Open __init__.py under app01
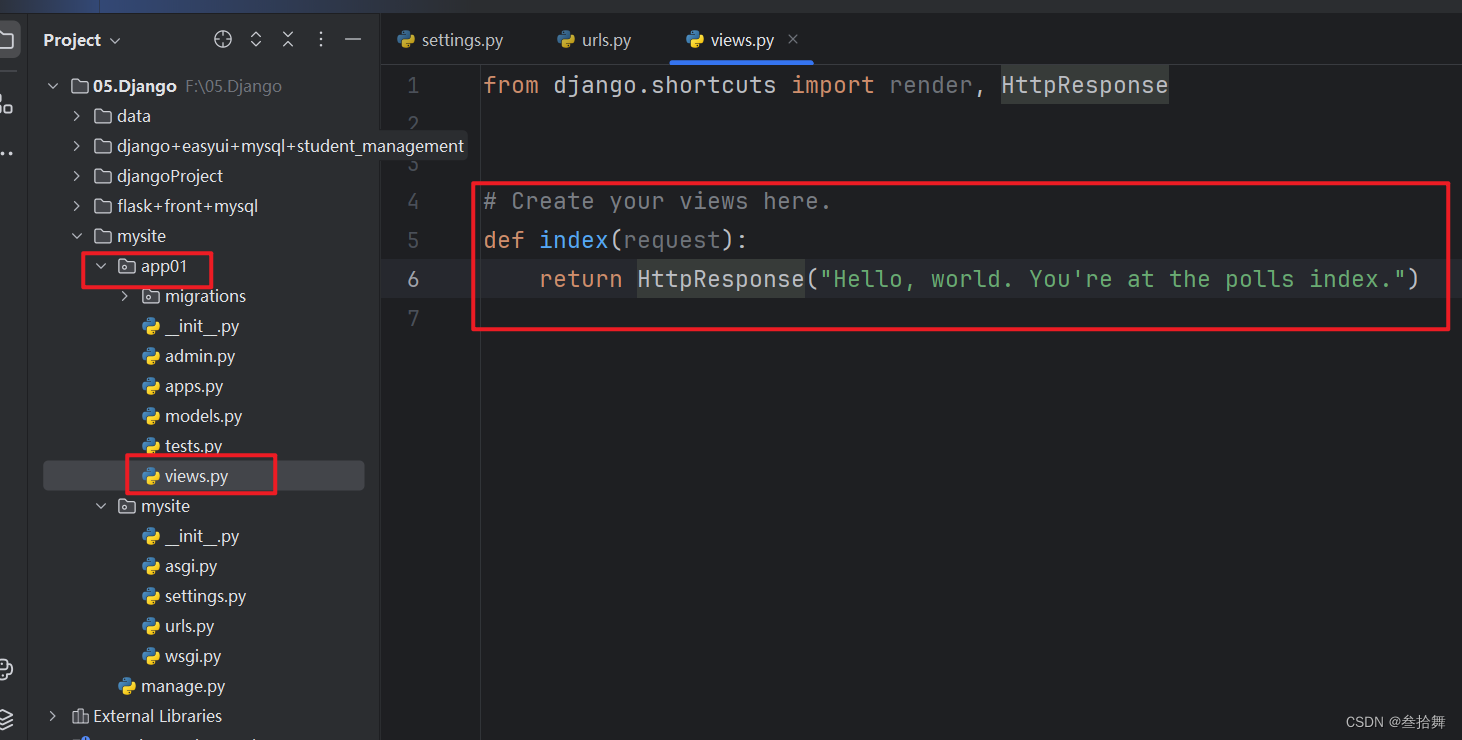Image resolution: width=1462 pixels, height=740 pixels. (x=190, y=326)
